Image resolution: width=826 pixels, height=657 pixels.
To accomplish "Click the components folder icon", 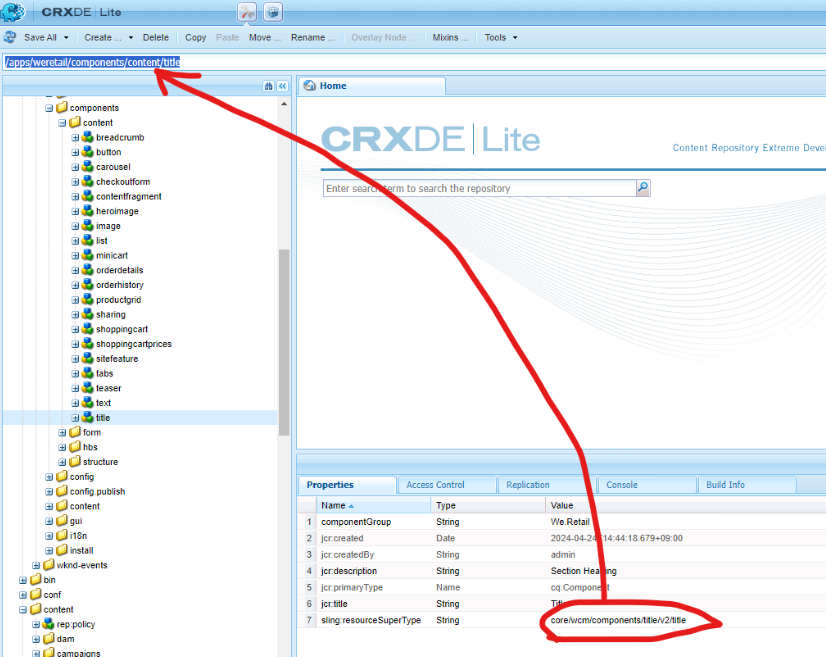I will click(x=62, y=107).
